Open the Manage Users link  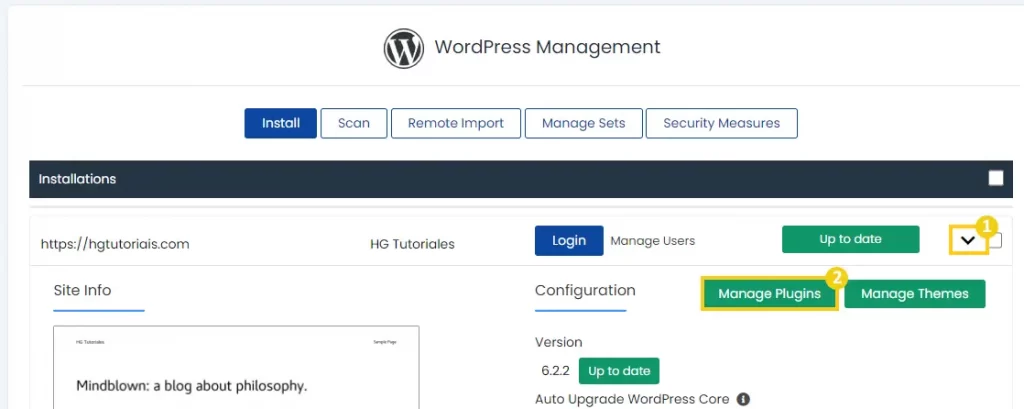652,241
